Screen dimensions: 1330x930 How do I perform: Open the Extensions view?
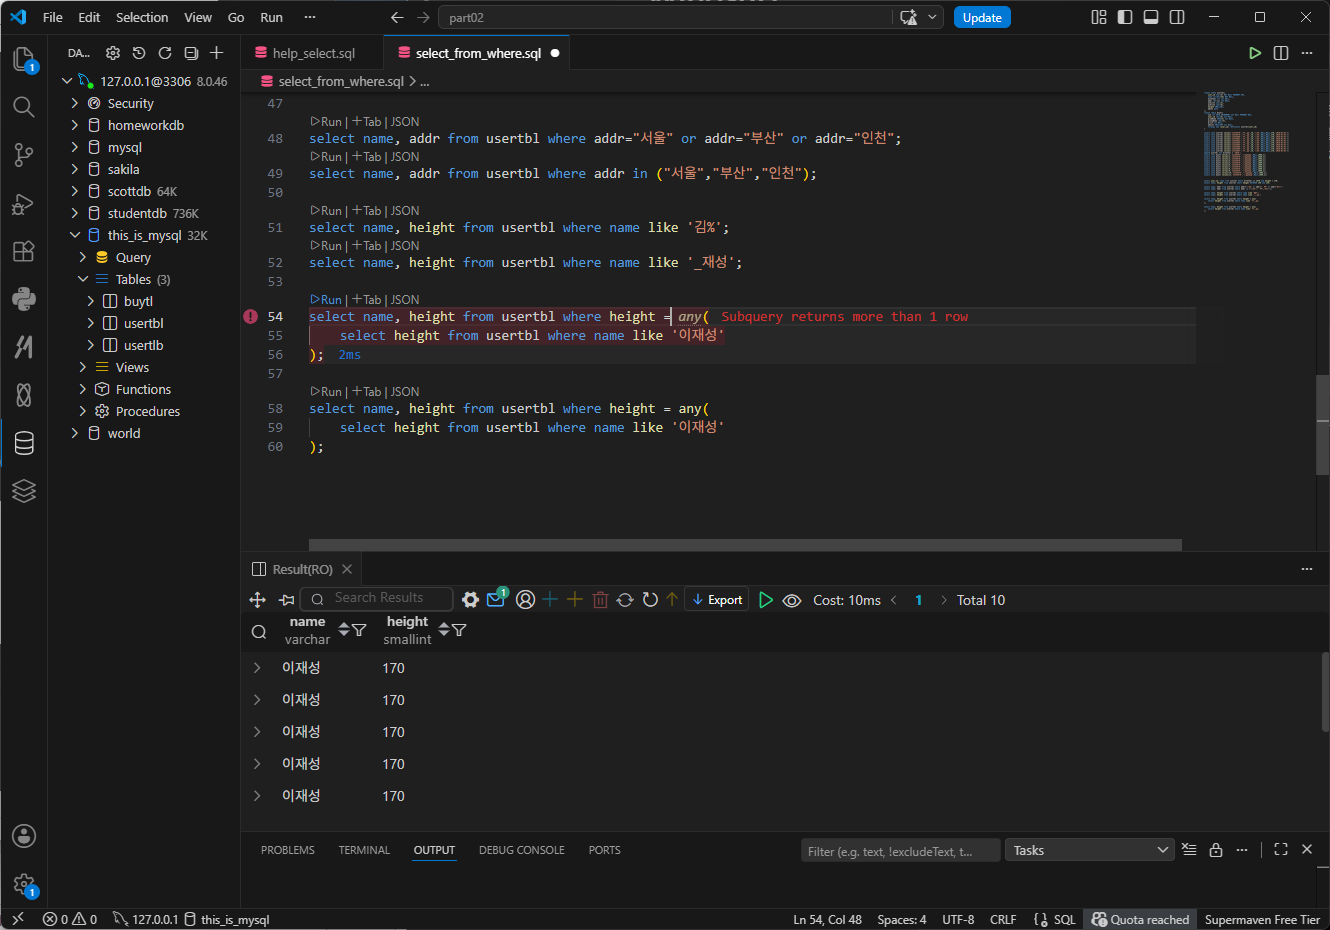[x=24, y=251]
